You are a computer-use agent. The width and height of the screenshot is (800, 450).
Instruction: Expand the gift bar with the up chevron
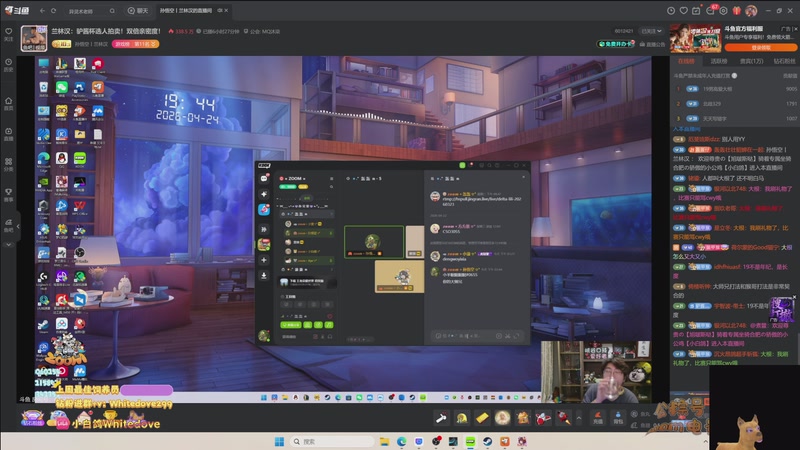(x=579, y=418)
